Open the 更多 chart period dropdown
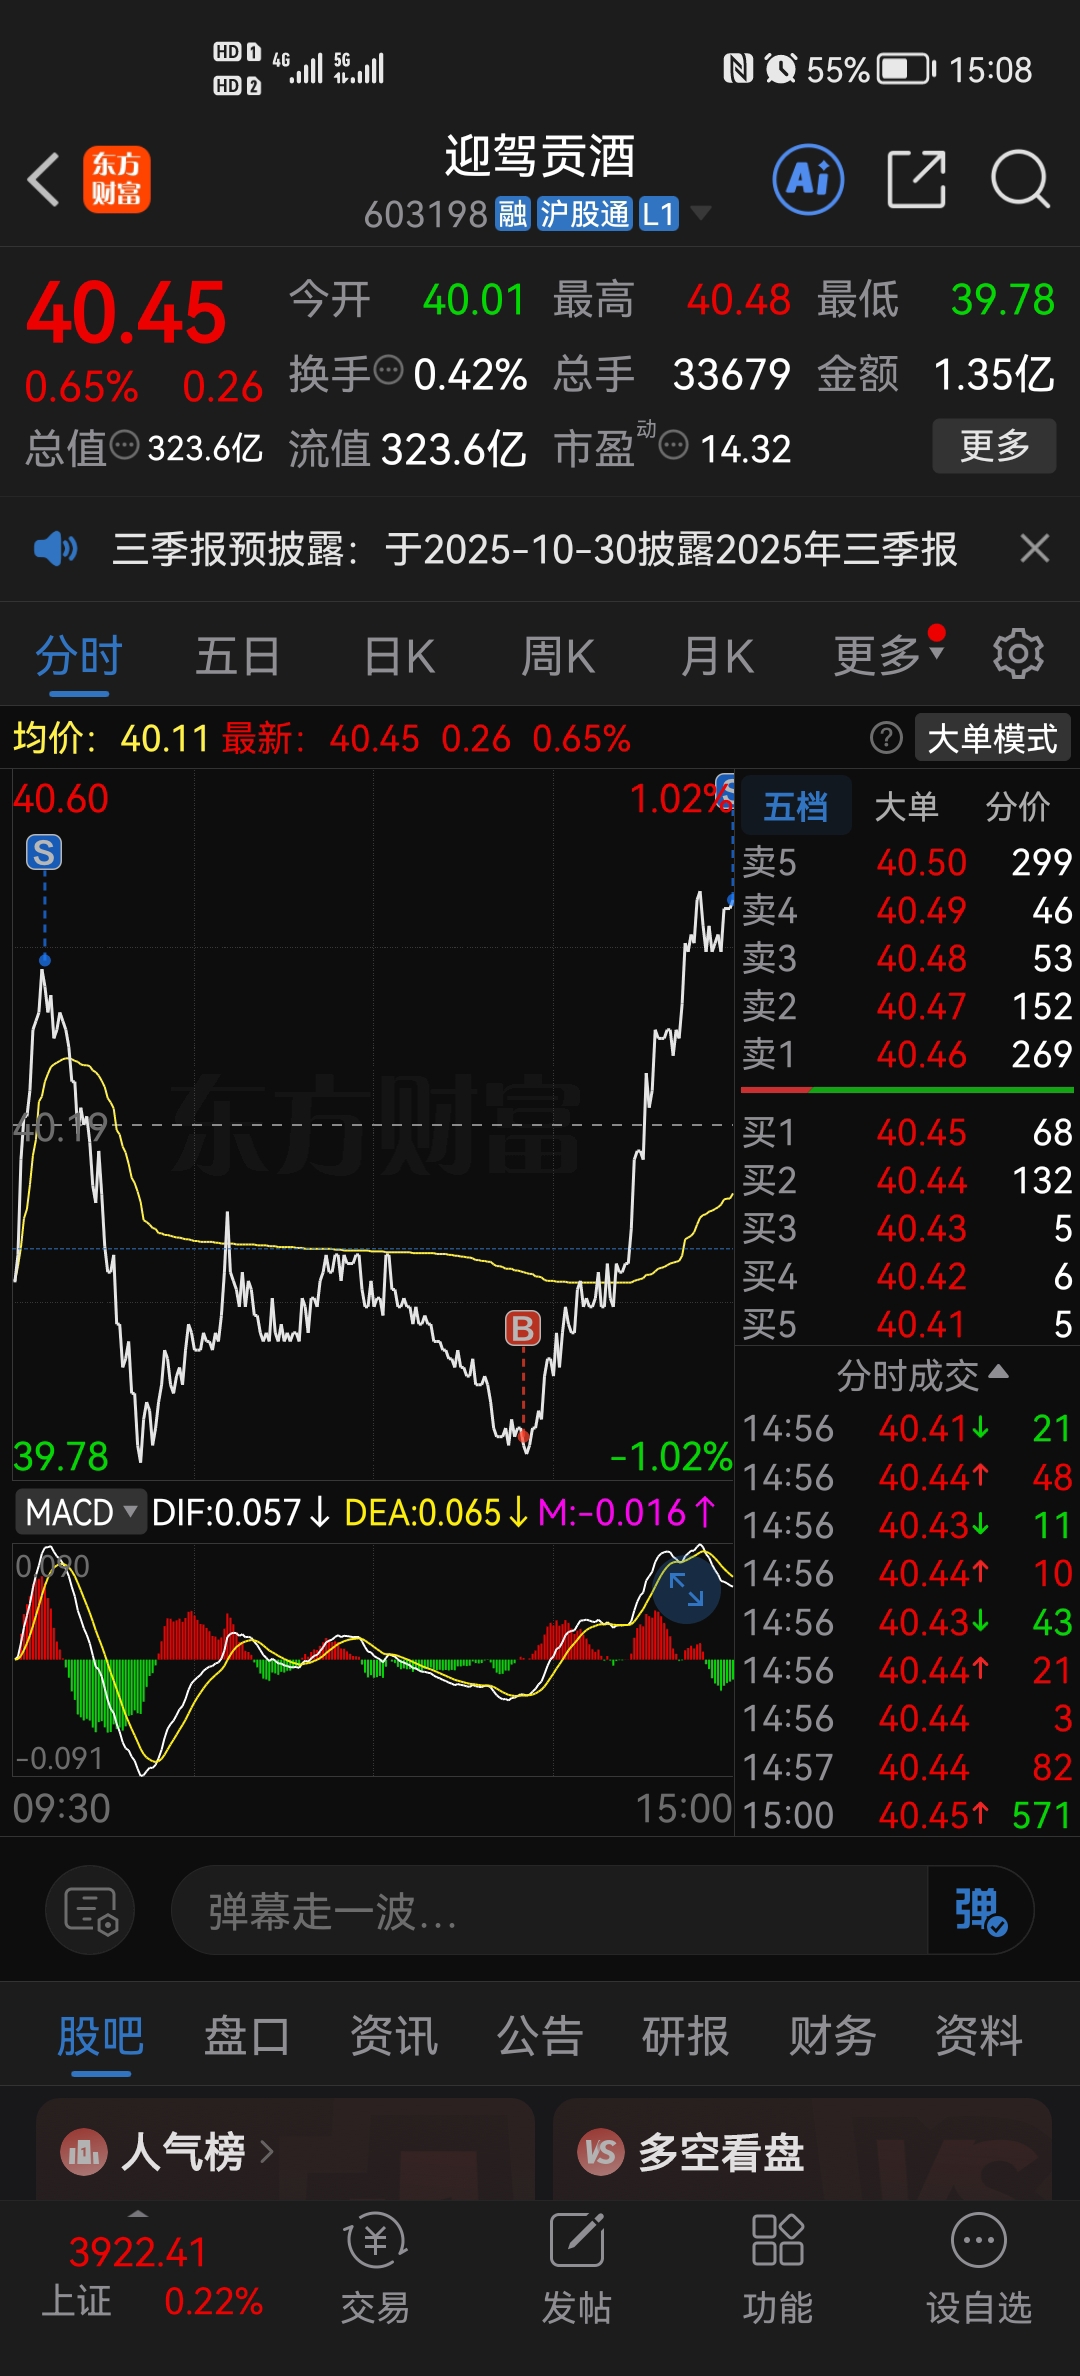The image size is (1080, 2376). [889, 655]
